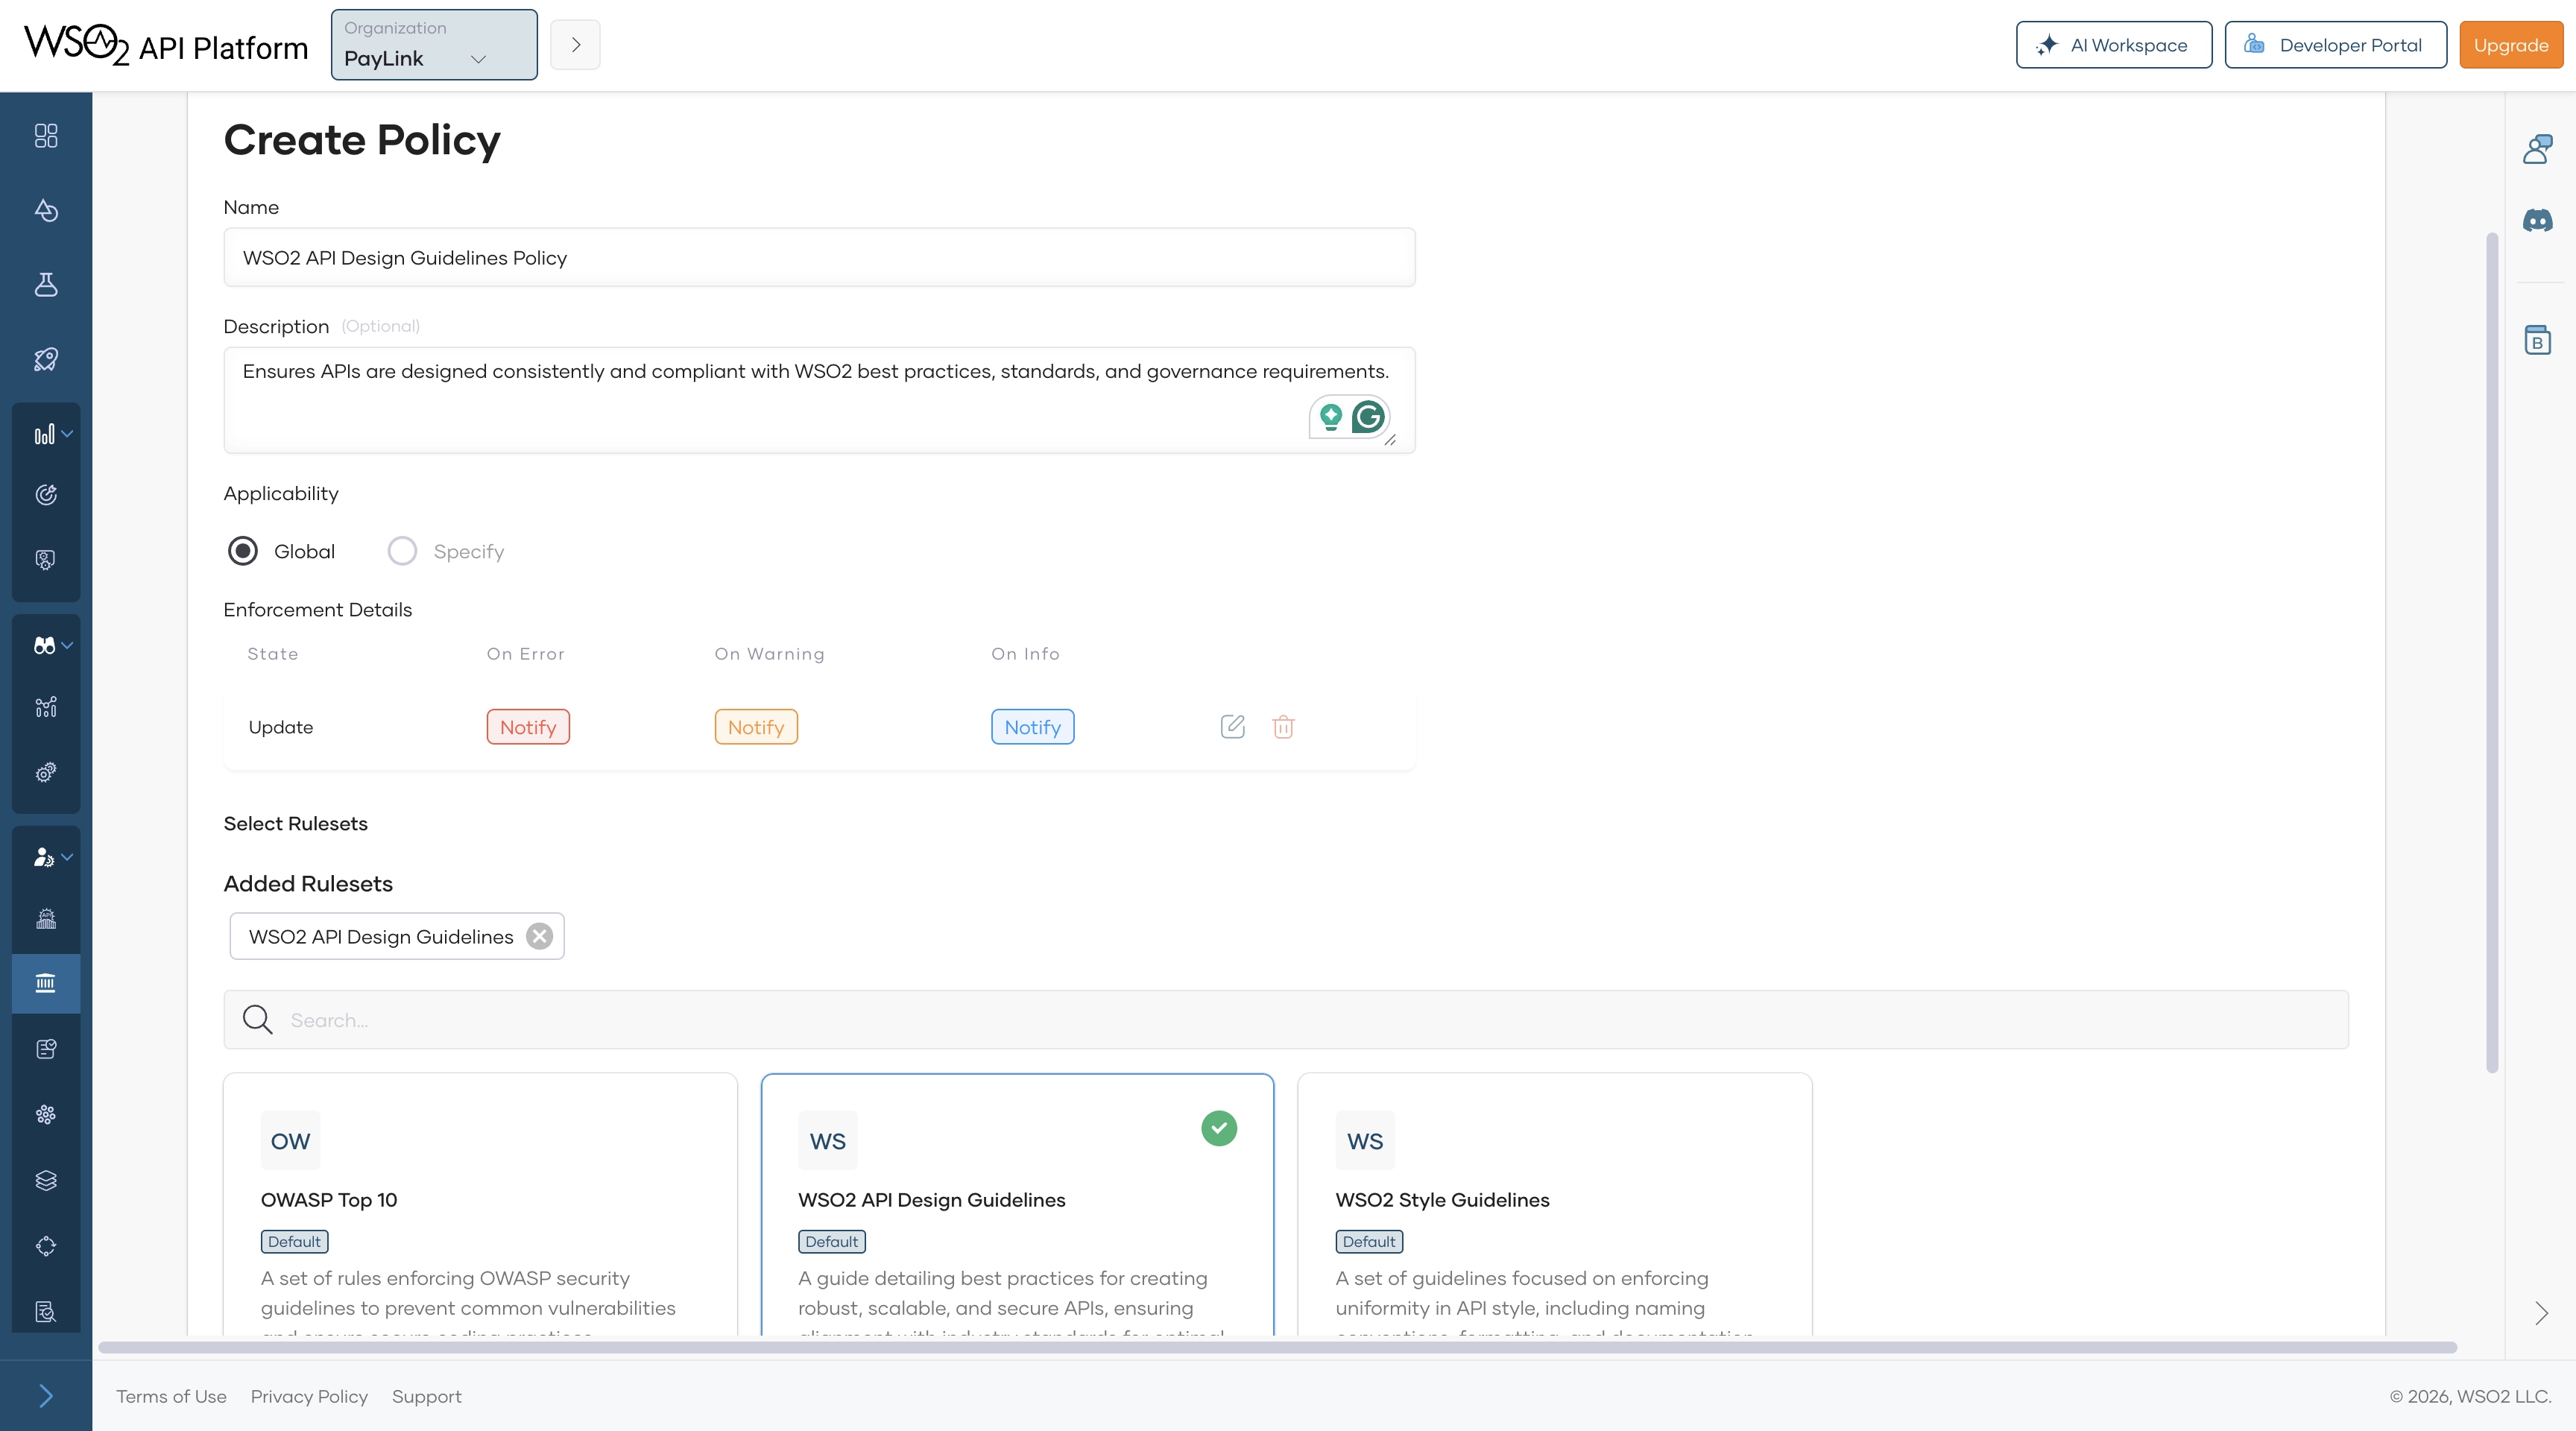Toggle the WSO2 API Design Guidelines ruleset card selection
2576x1431 pixels.
[1017, 1200]
